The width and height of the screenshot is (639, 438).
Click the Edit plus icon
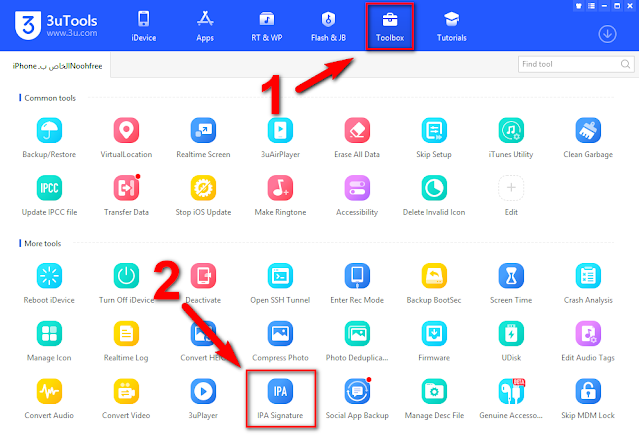pos(511,188)
